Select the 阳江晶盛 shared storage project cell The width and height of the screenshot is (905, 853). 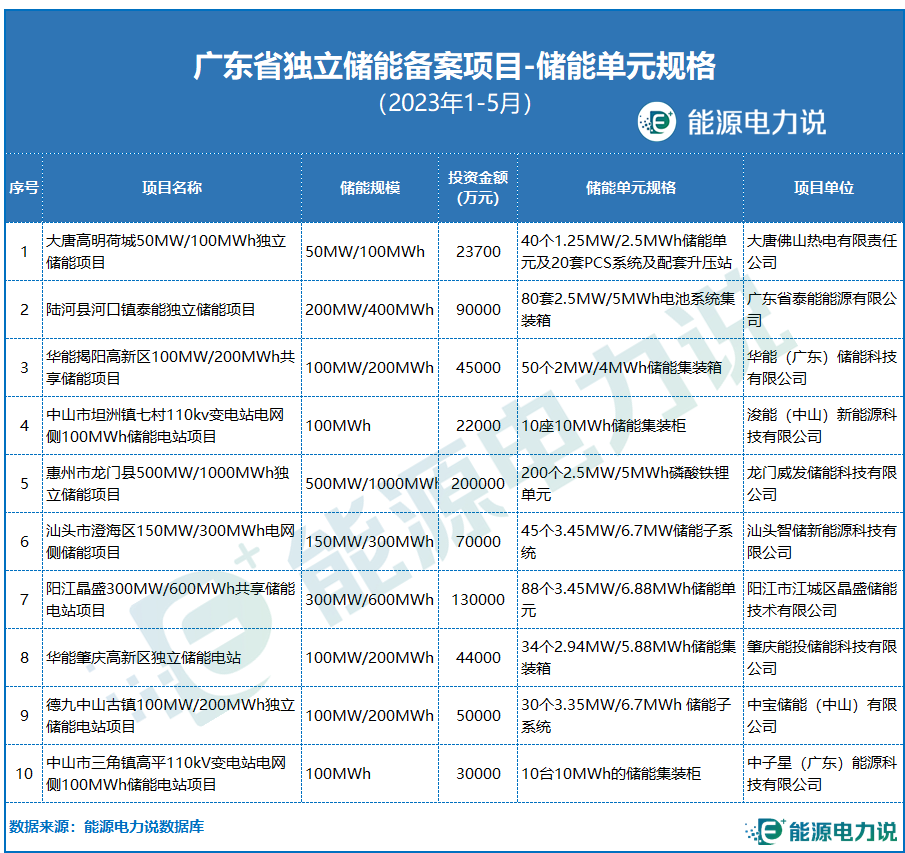point(171,600)
